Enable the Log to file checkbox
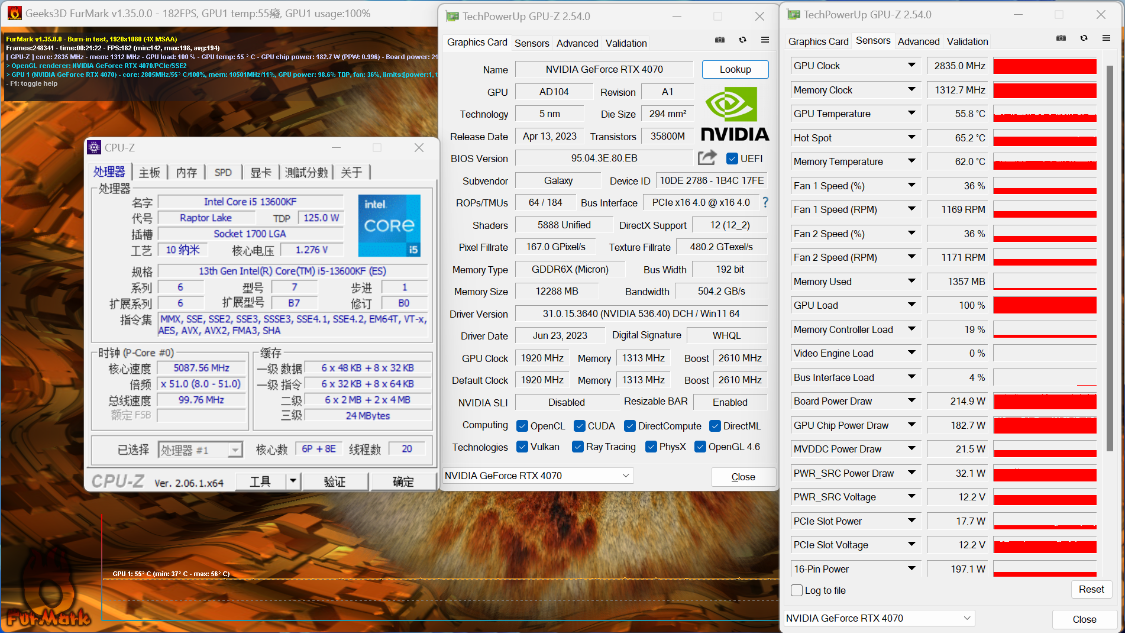 [x=795, y=591]
